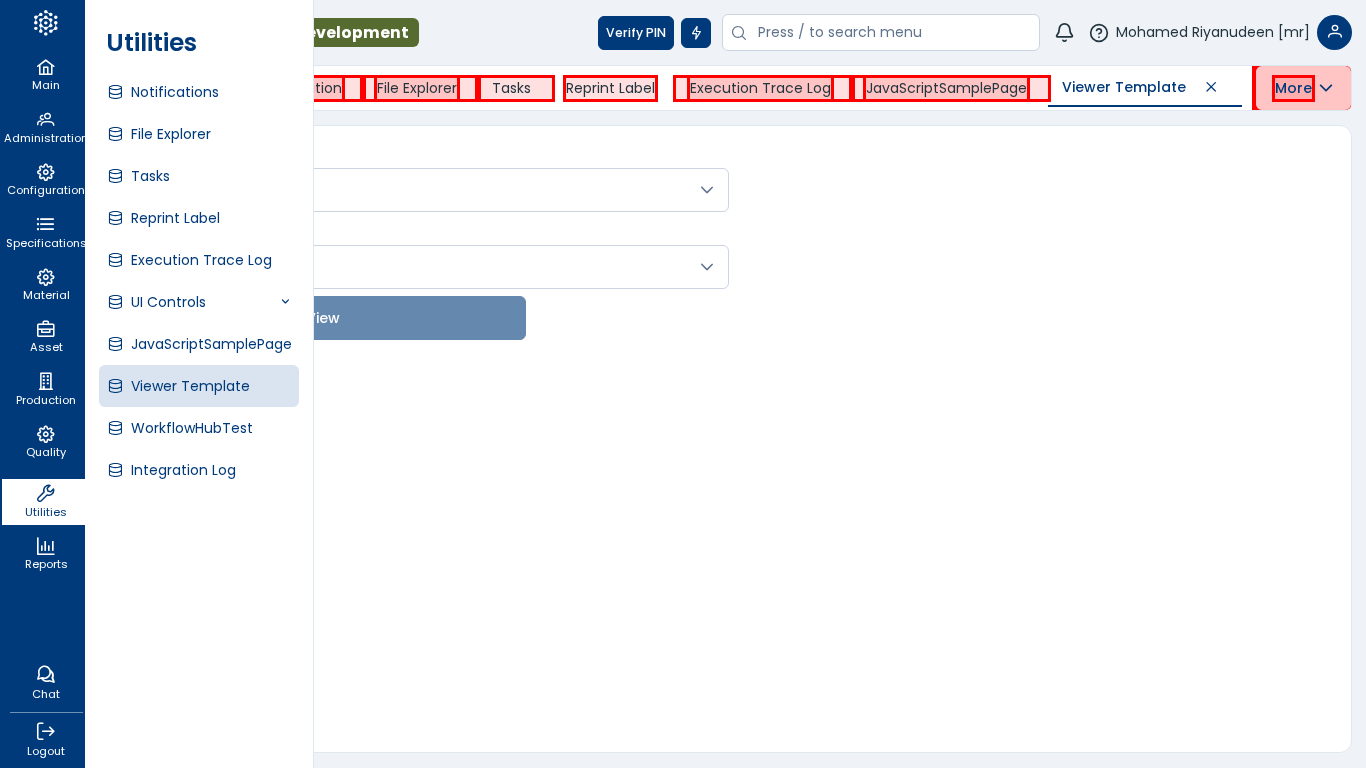Click the Logout icon
This screenshot has width=1366, height=768.
tap(45, 732)
